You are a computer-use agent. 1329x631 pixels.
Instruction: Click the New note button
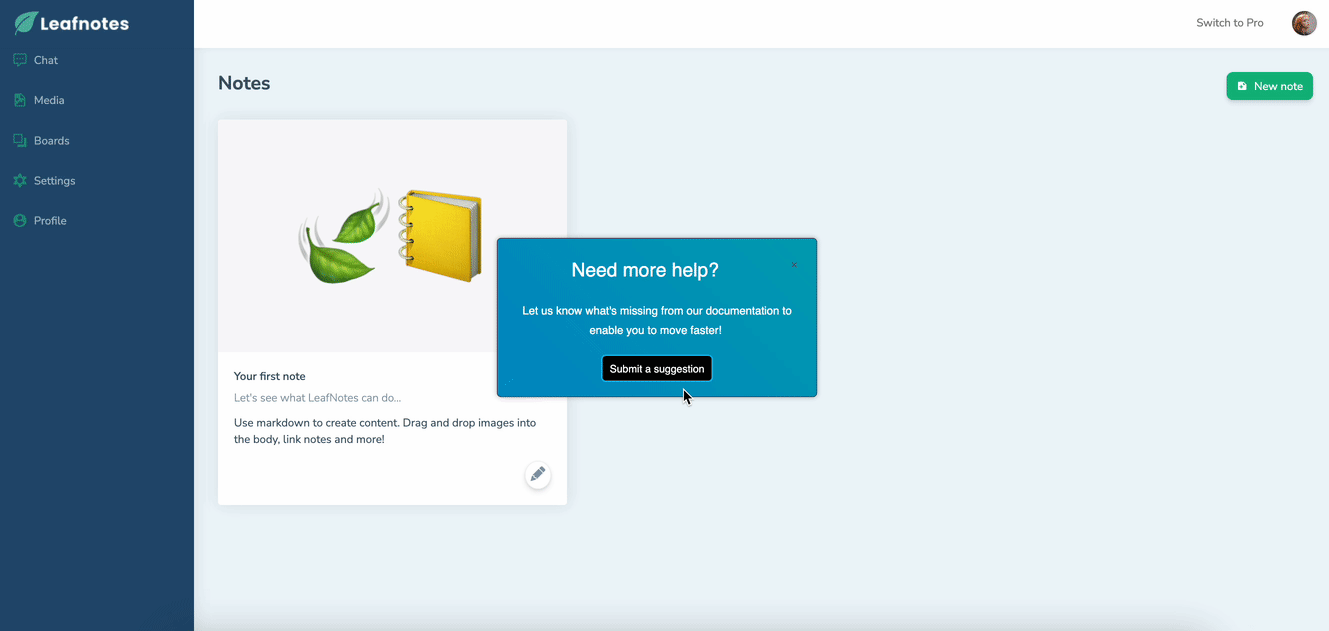(x=1269, y=86)
